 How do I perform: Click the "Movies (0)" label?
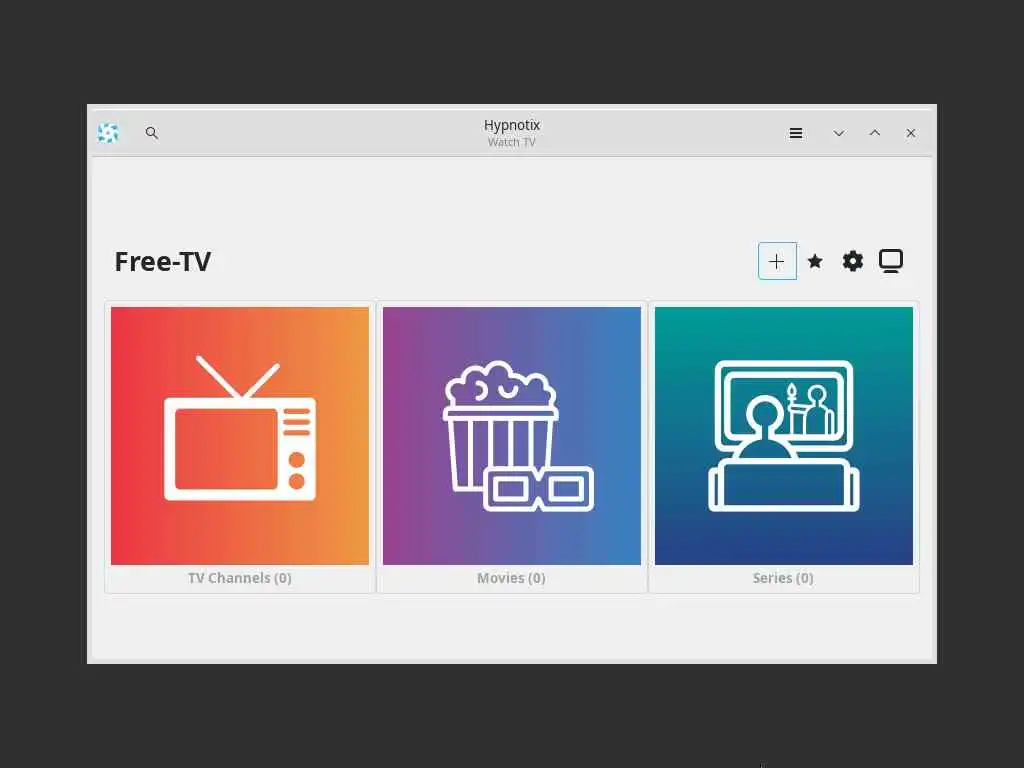coord(511,578)
